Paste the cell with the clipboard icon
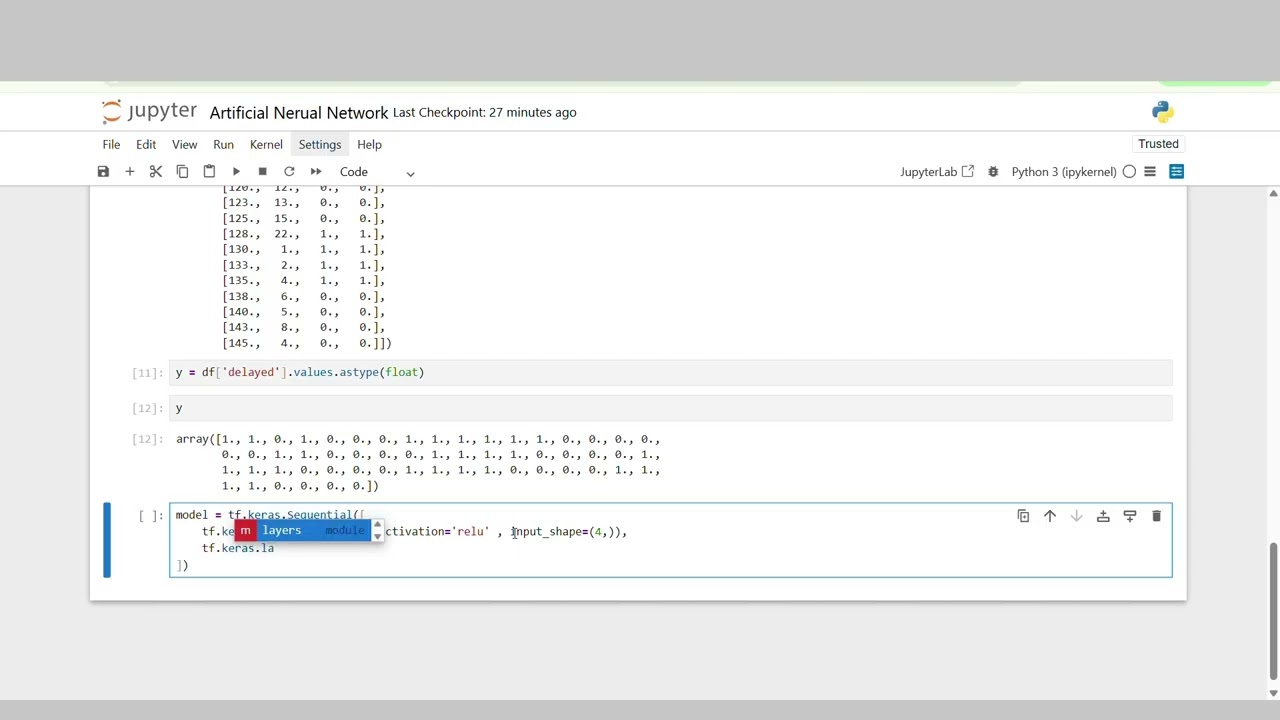This screenshot has height=720, width=1280. click(x=209, y=172)
